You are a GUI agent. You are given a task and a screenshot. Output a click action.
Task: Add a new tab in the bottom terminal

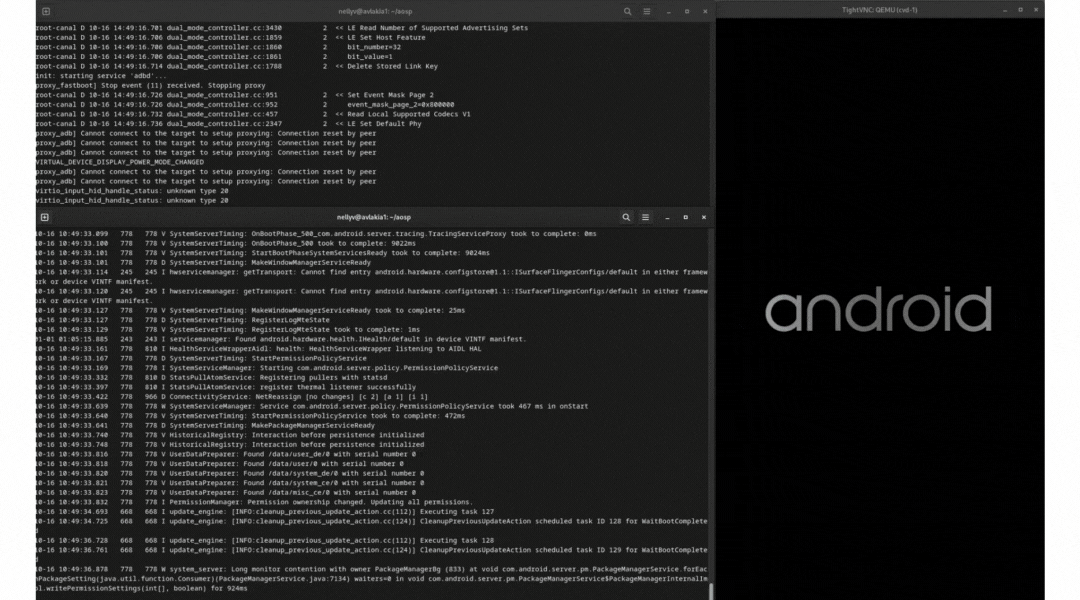(x=45, y=217)
